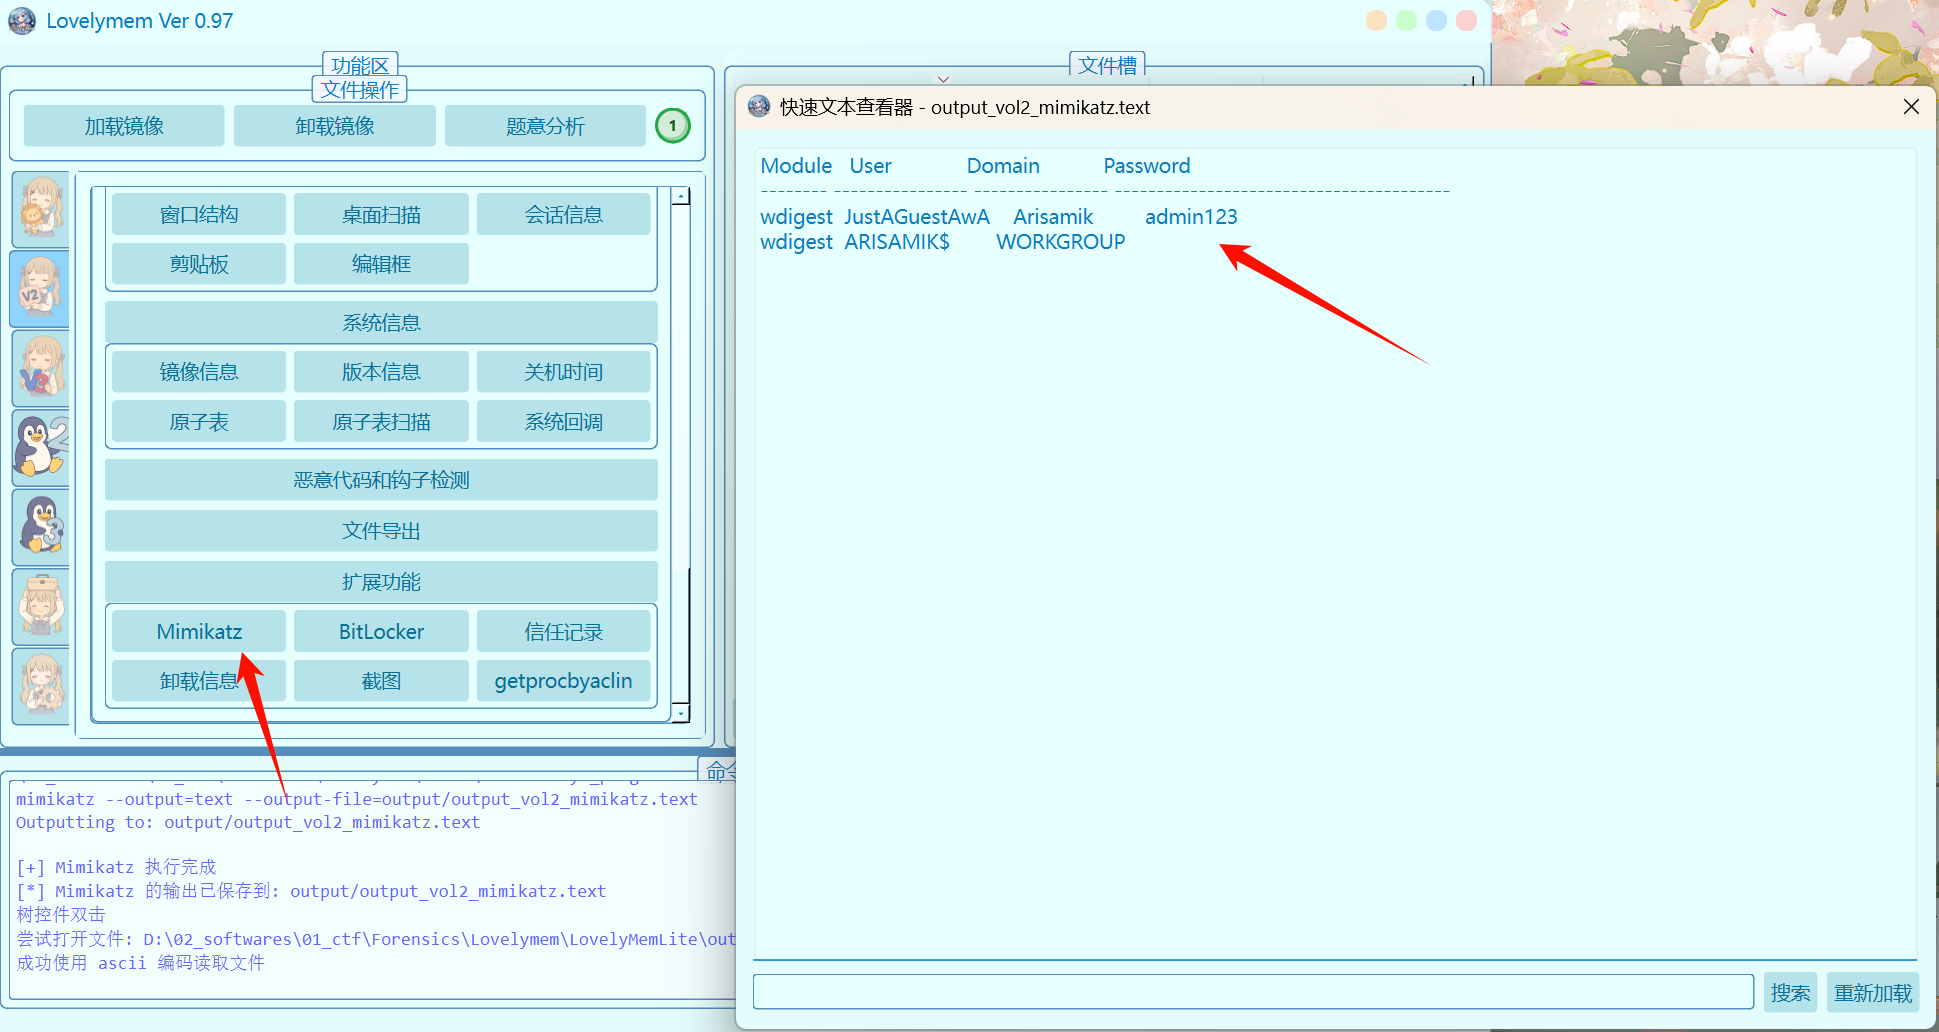Select the V2 girl sidebar icon
The height and width of the screenshot is (1032, 1939).
(x=41, y=288)
